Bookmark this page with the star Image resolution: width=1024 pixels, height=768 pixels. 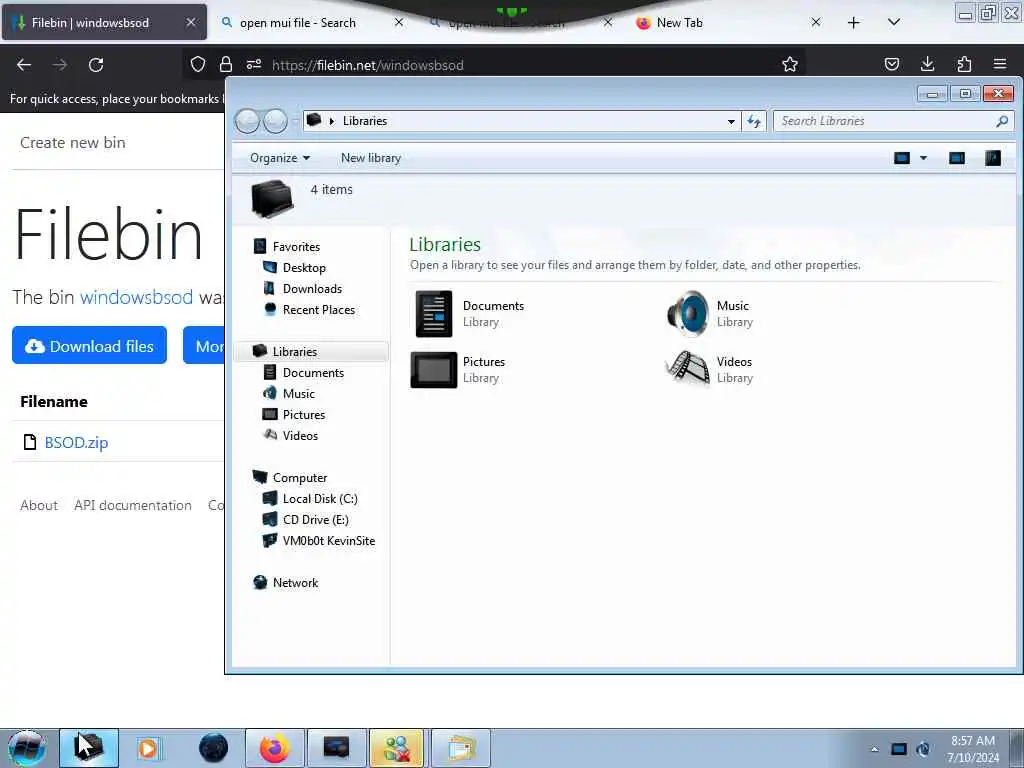(790, 64)
